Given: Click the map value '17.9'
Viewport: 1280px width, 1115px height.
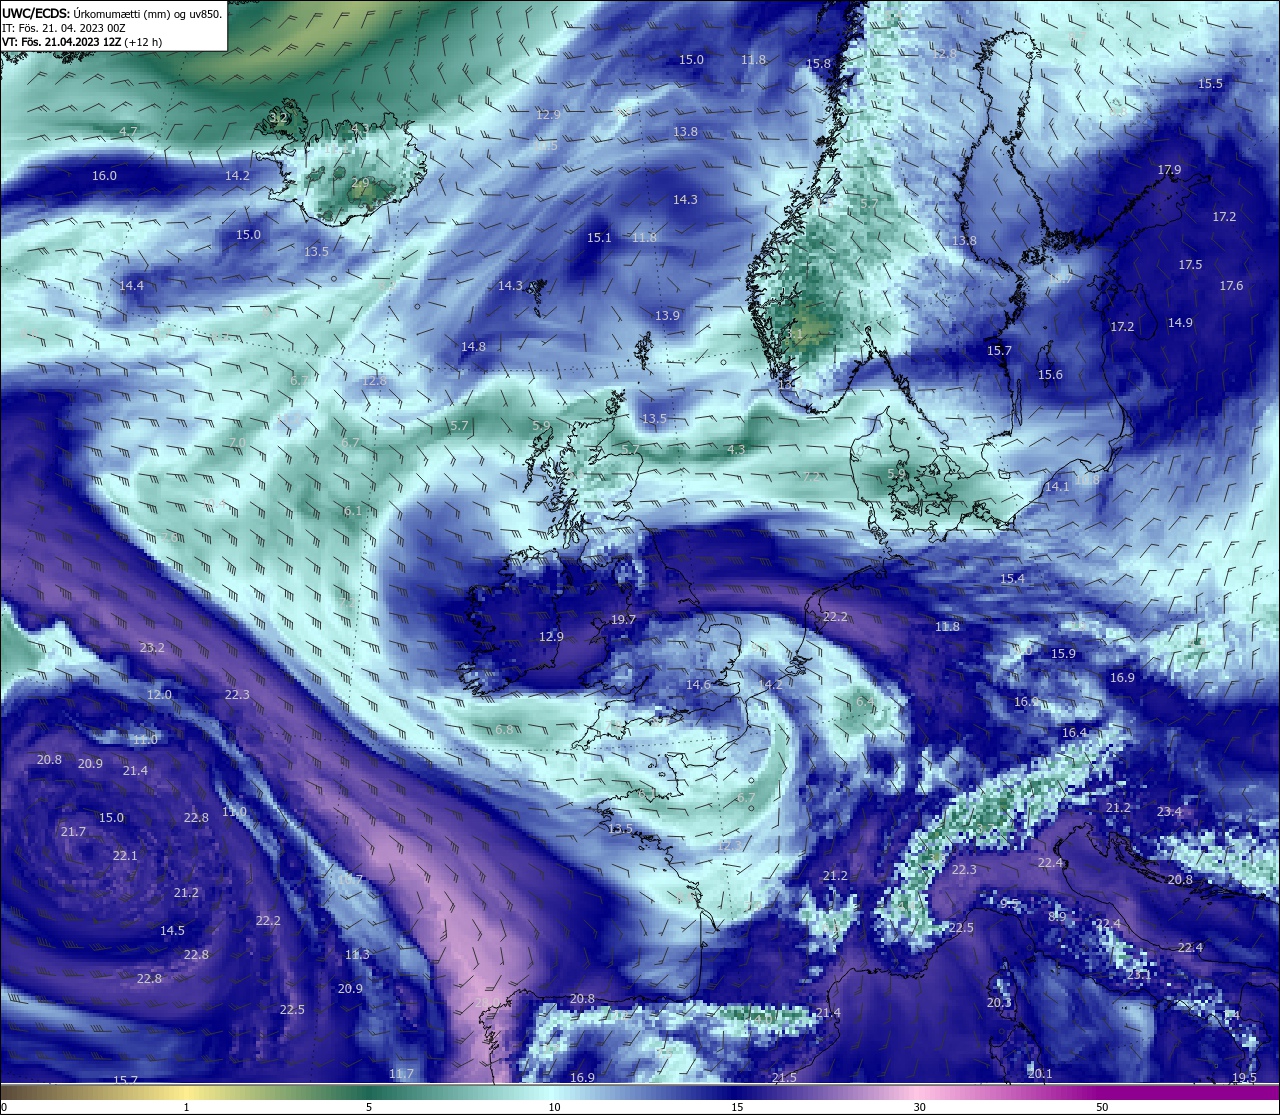Looking at the screenshot, I should click(1169, 170).
